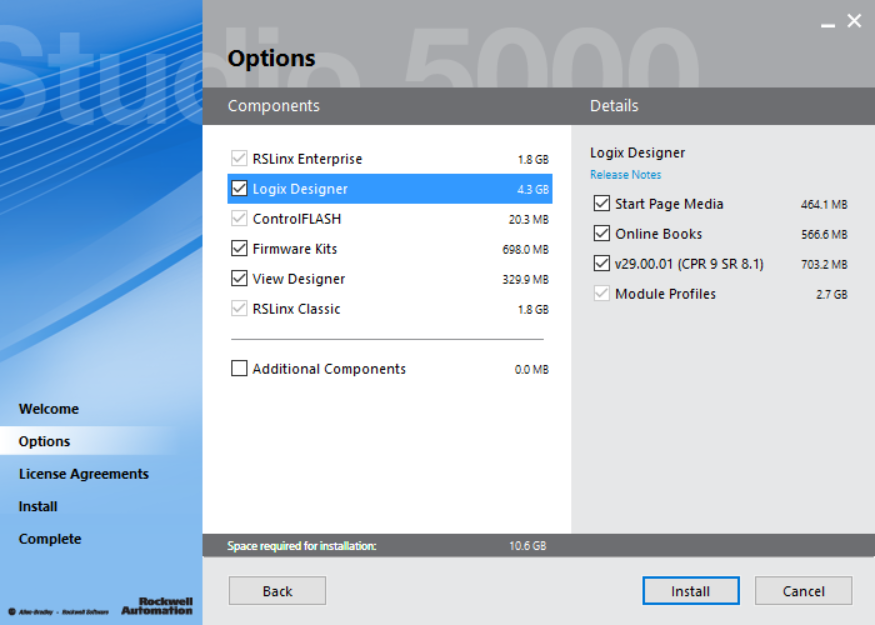Toggle the RSLinx Enterprise checkbox
The height and width of the screenshot is (625, 875).
pos(239,158)
